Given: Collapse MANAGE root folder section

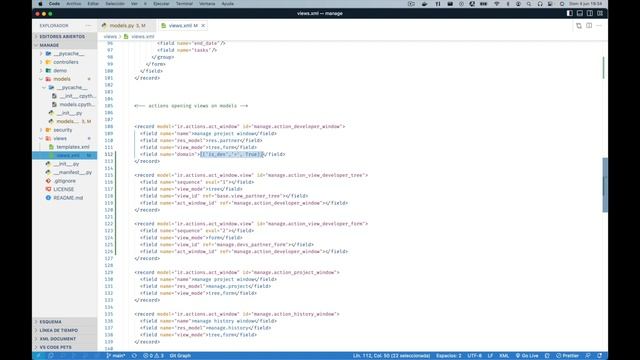Looking at the screenshot, I should tap(64, 45).
